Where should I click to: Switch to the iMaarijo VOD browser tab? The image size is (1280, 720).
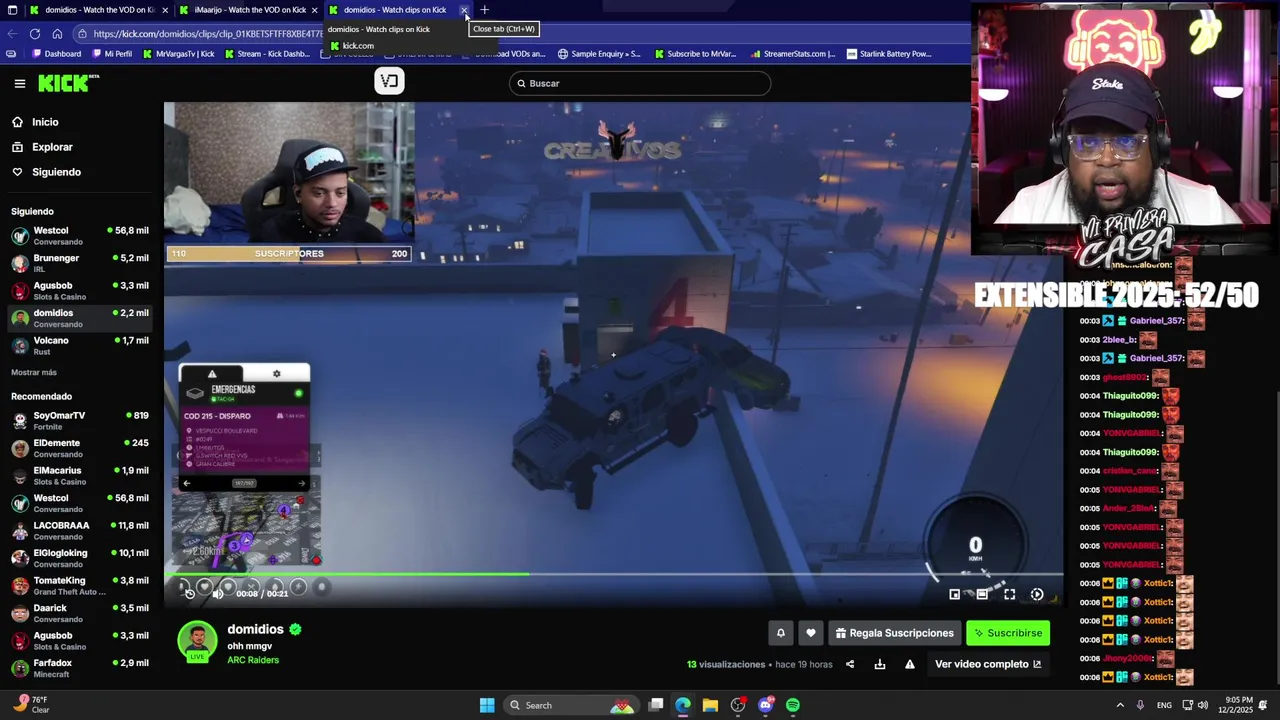point(250,10)
